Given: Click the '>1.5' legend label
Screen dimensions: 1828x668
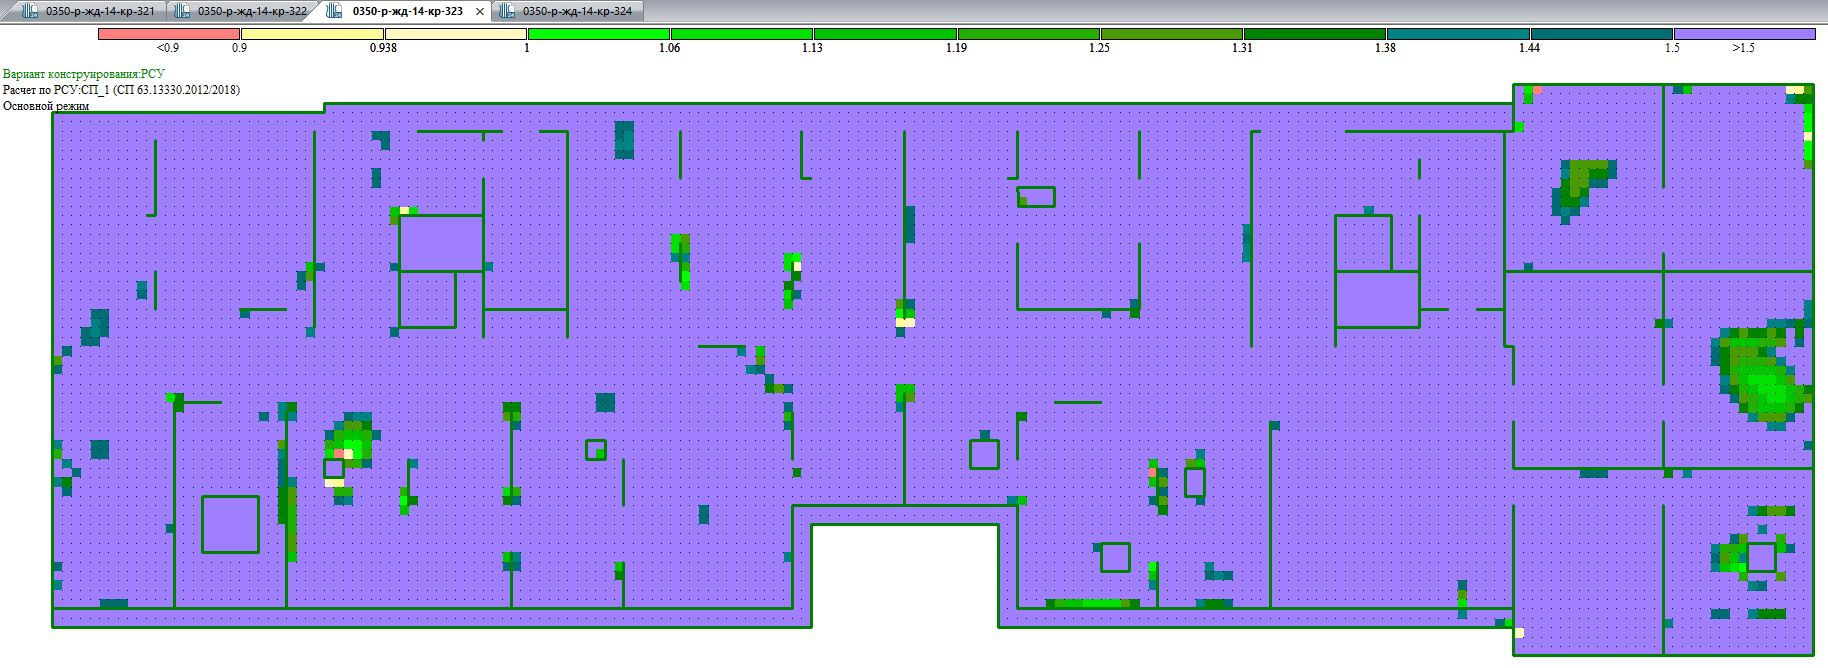Looking at the screenshot, I should pos(1743,48).
